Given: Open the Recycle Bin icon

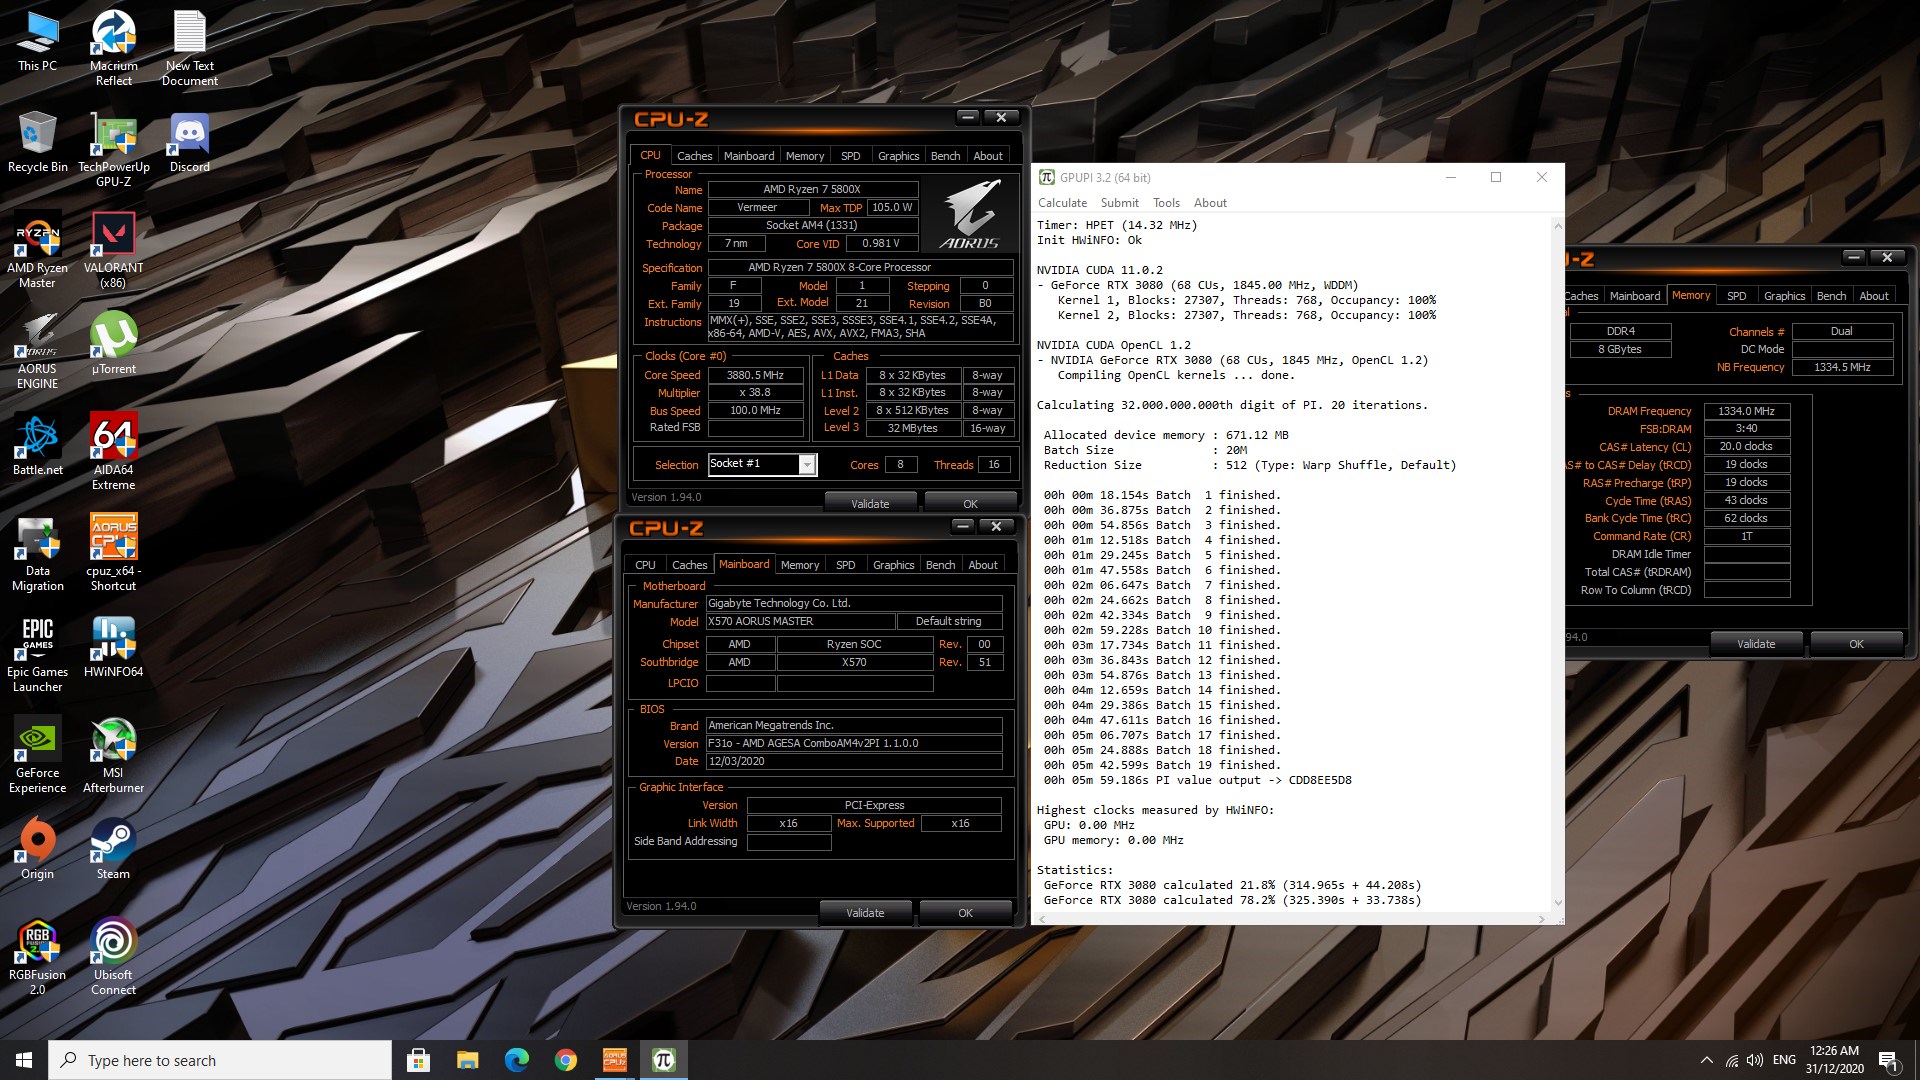Looking at the screenshot, I should tap(37, 142).
